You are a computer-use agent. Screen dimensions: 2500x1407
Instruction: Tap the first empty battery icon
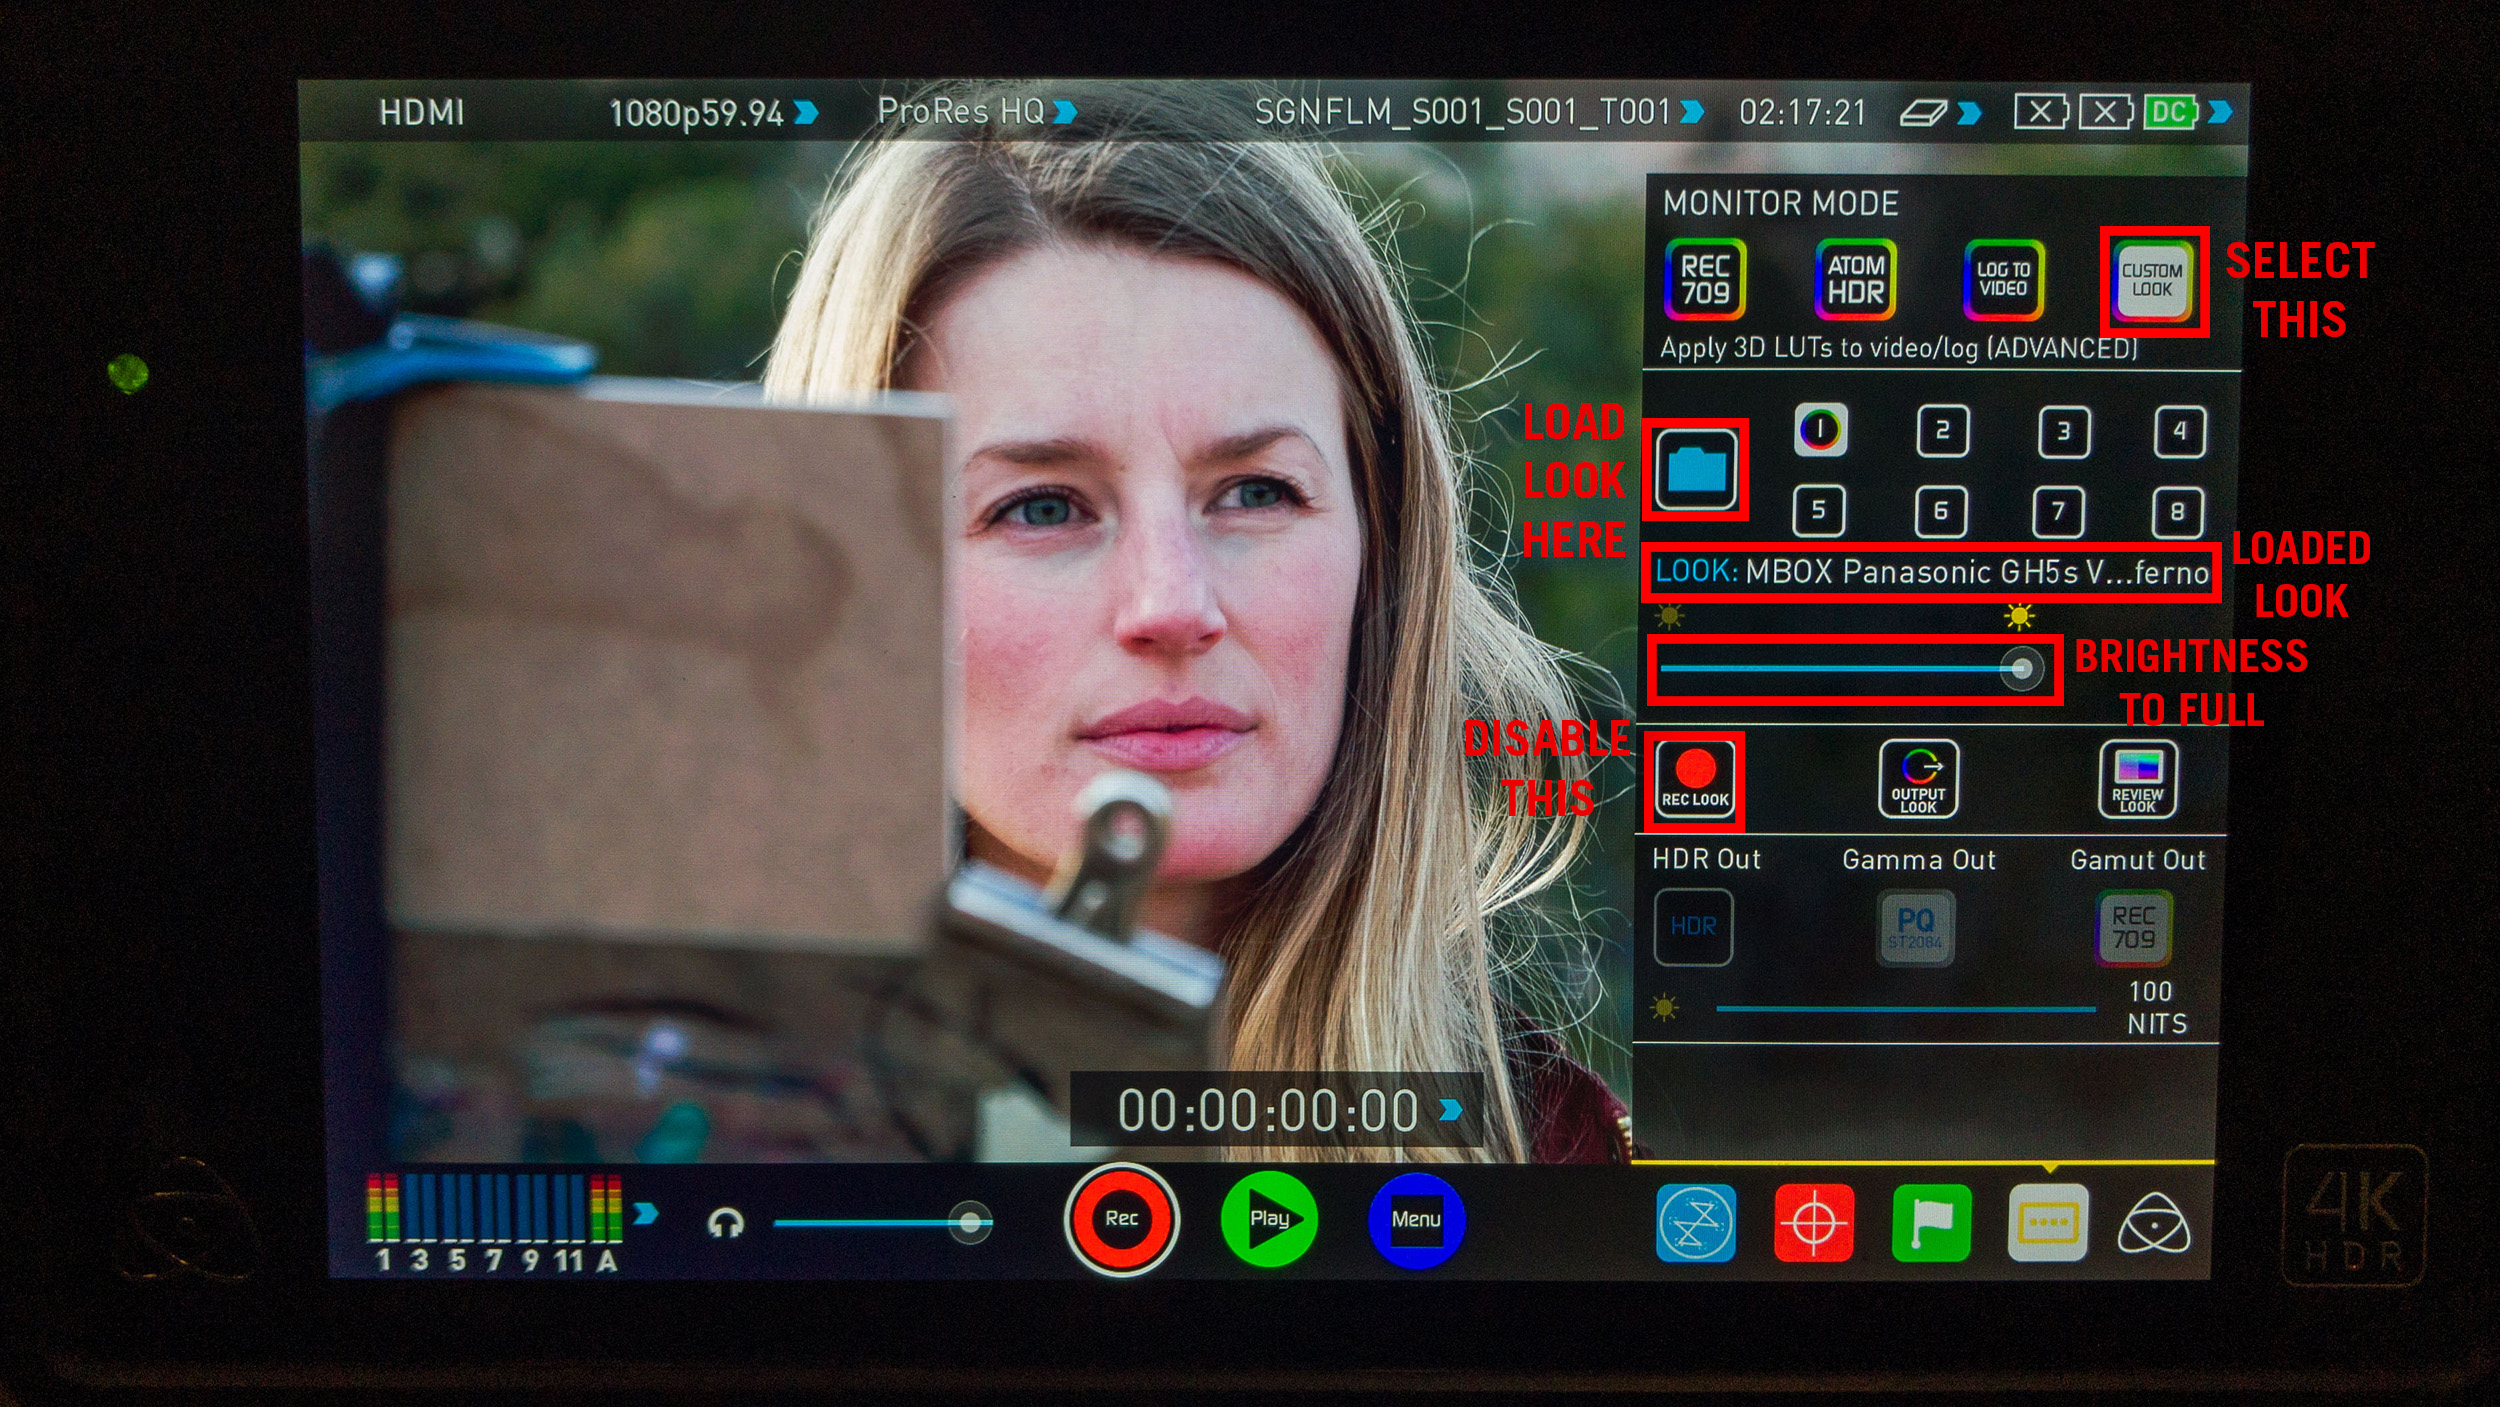click(x=2041, y=112)
